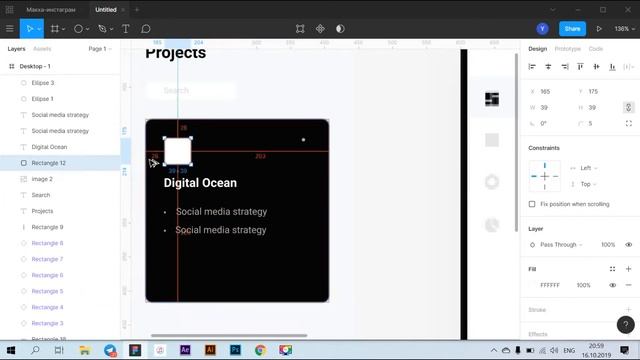Align selection to left edge
Viewport: 640px width, 360px height.
[532, 67]
